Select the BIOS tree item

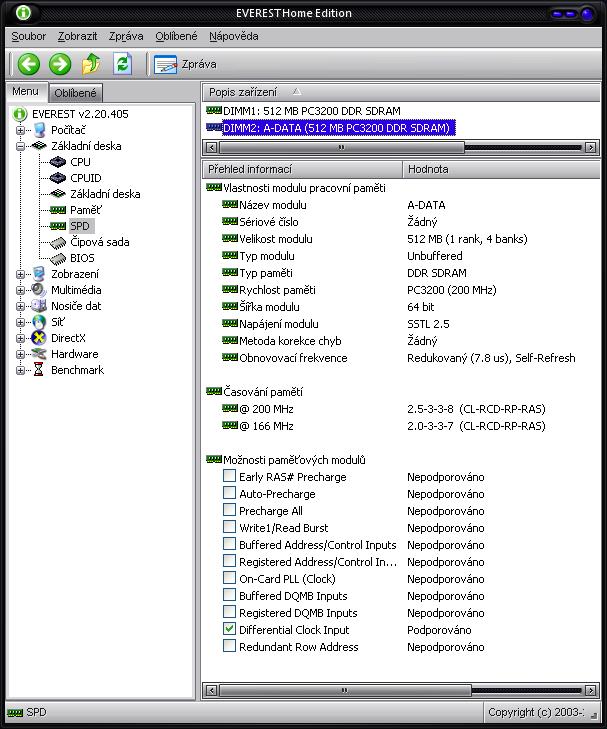(x=82, y=258)
